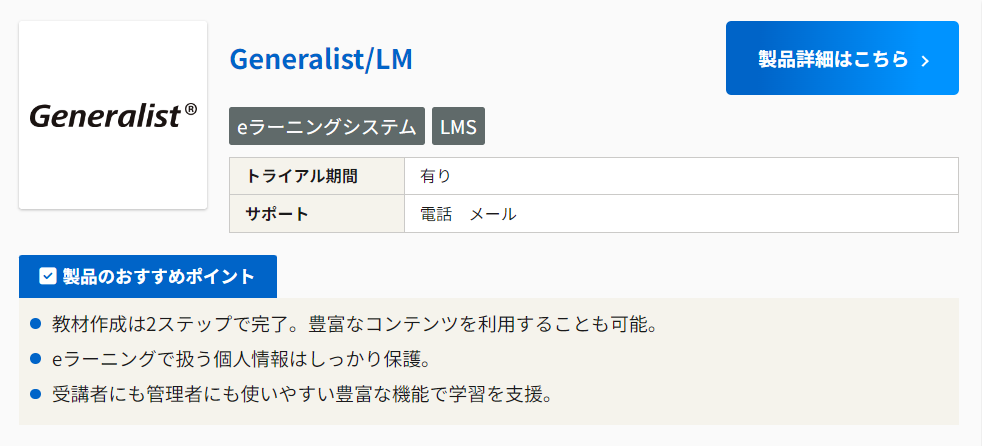This screenshot has width=982, height=446.
Task: Click the bullet dot before 教材作成は2ステップ
Action: tap(36, 324)
